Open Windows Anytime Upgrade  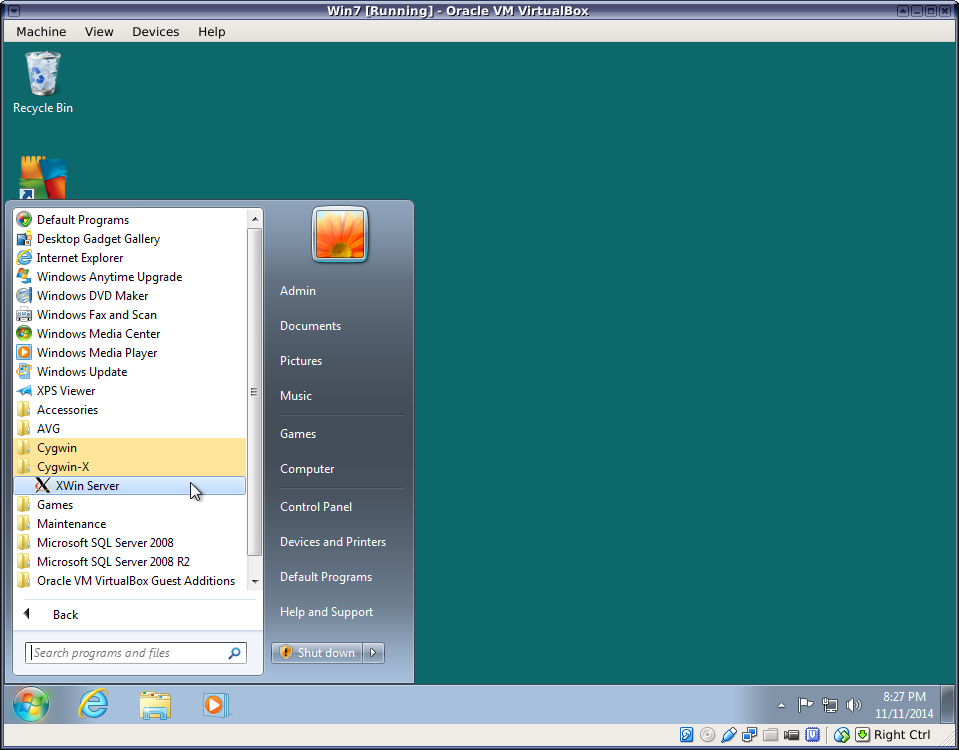coord(130,277)
